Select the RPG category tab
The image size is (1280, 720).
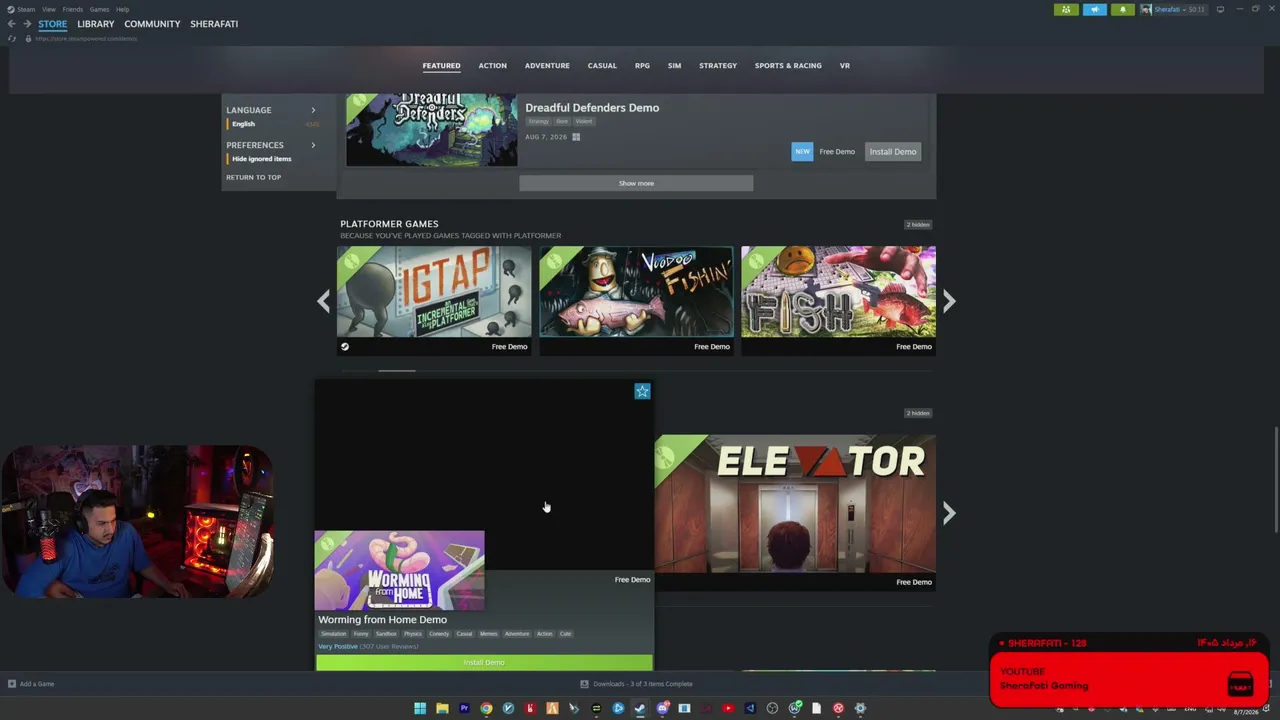642,66
